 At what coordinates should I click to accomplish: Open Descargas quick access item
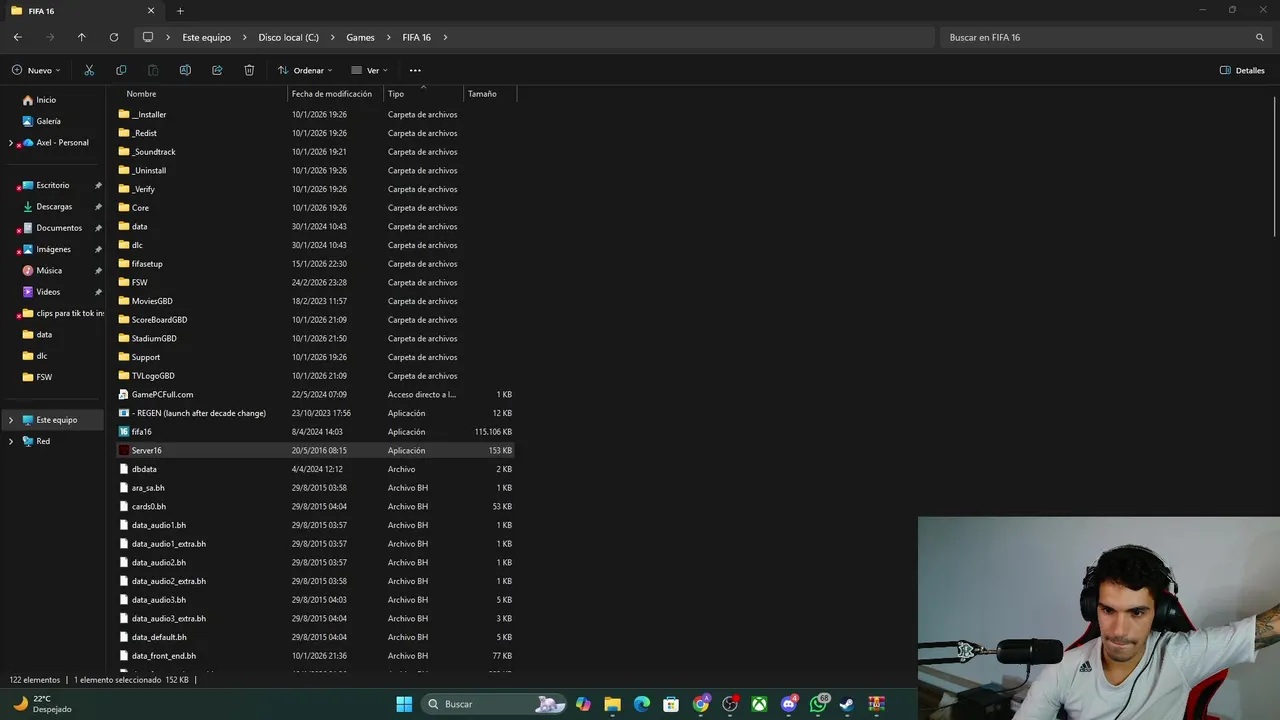coord(54,207)
